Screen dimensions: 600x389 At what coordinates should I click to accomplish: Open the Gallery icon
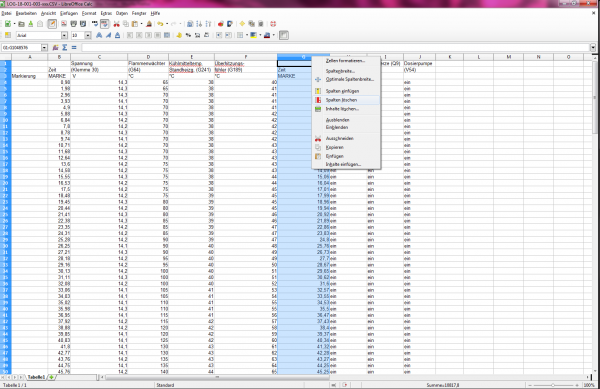tap(251, 24)
